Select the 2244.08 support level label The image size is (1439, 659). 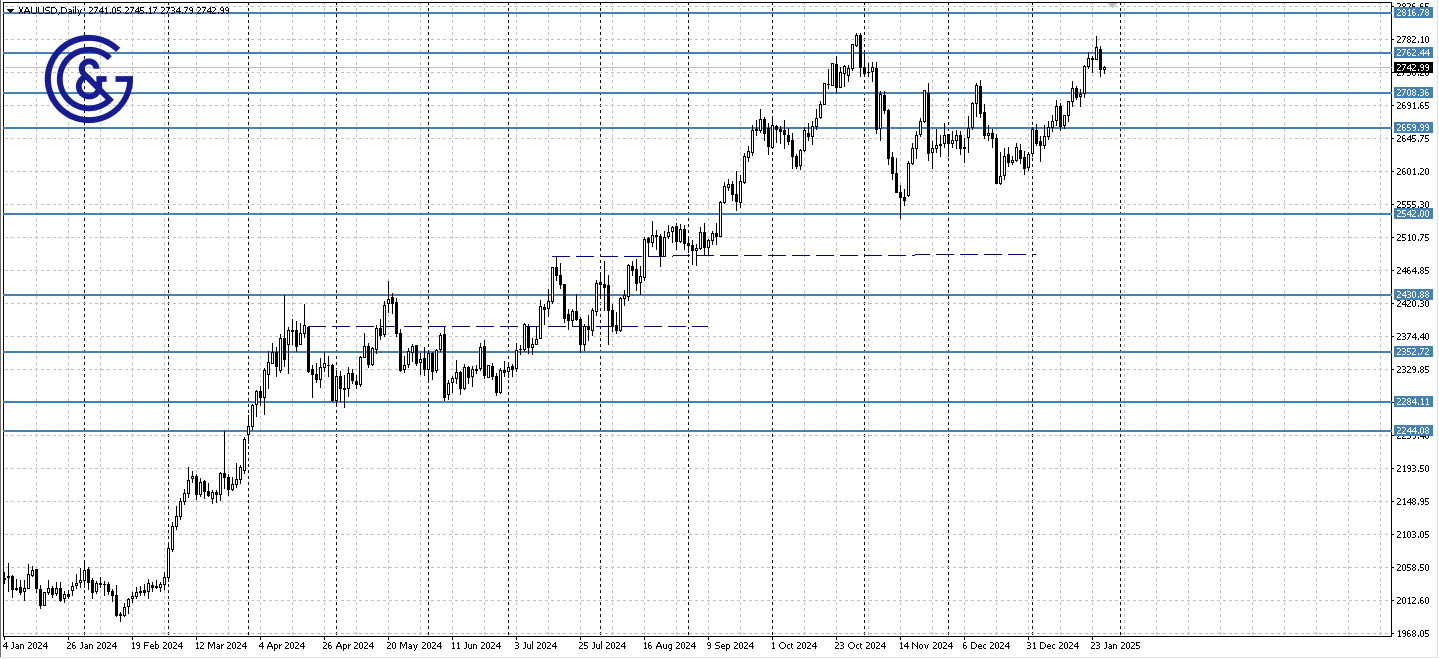pyautogui.click(x=1415, y=430)
